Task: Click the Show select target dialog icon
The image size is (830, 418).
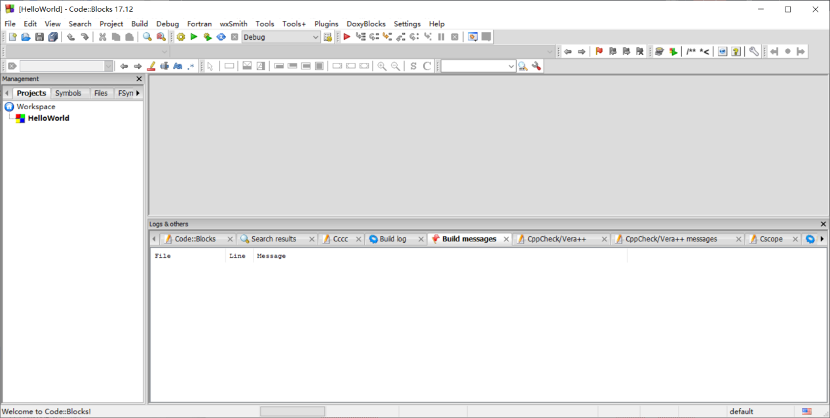Action: [328, 37]
